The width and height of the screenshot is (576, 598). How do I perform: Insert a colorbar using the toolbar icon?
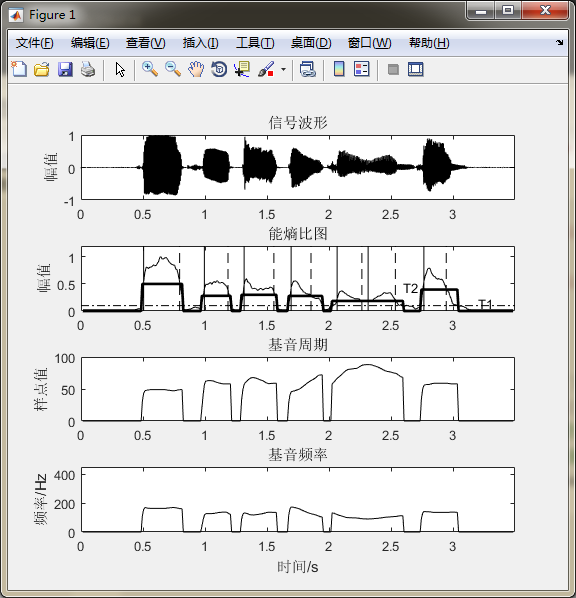point(339,70)
